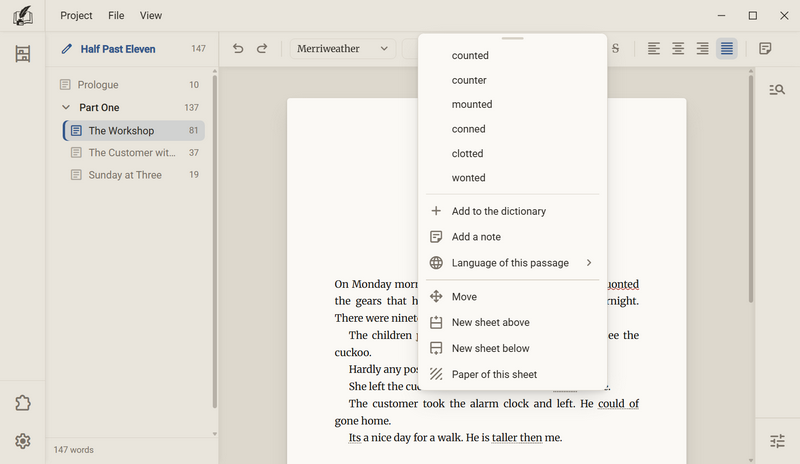This screenshot has width=800, height=464.
Task: Open the View menu
Action: 151,15
